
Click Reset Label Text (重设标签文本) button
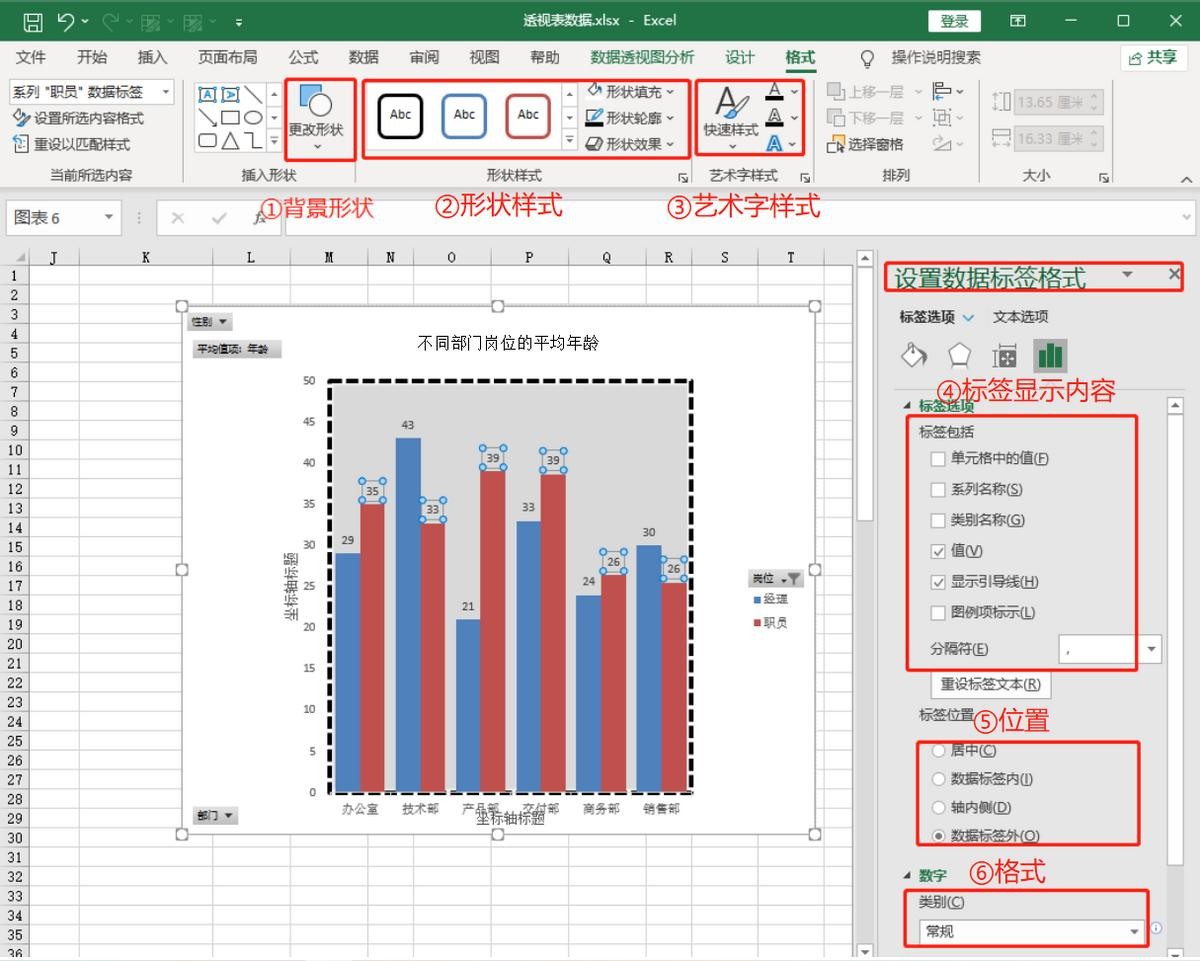tap(990, 685)
